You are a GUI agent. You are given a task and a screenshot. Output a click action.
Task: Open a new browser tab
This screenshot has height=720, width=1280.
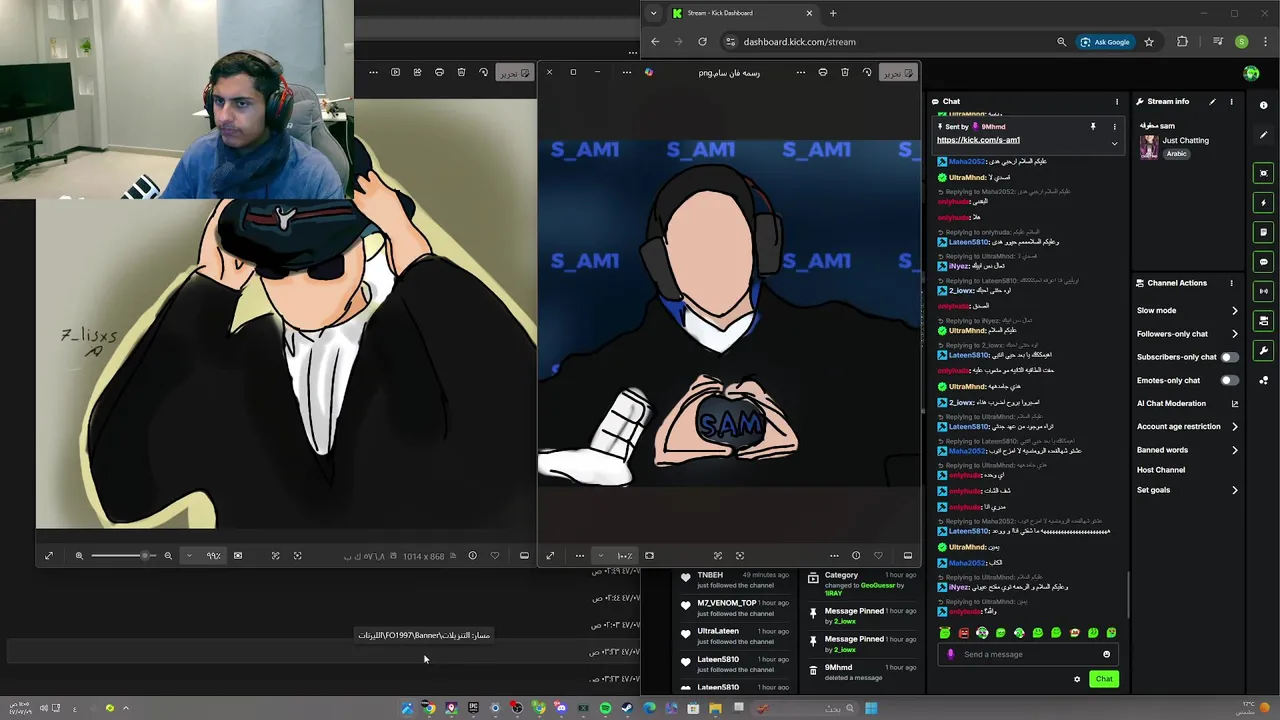coord(833,13)
